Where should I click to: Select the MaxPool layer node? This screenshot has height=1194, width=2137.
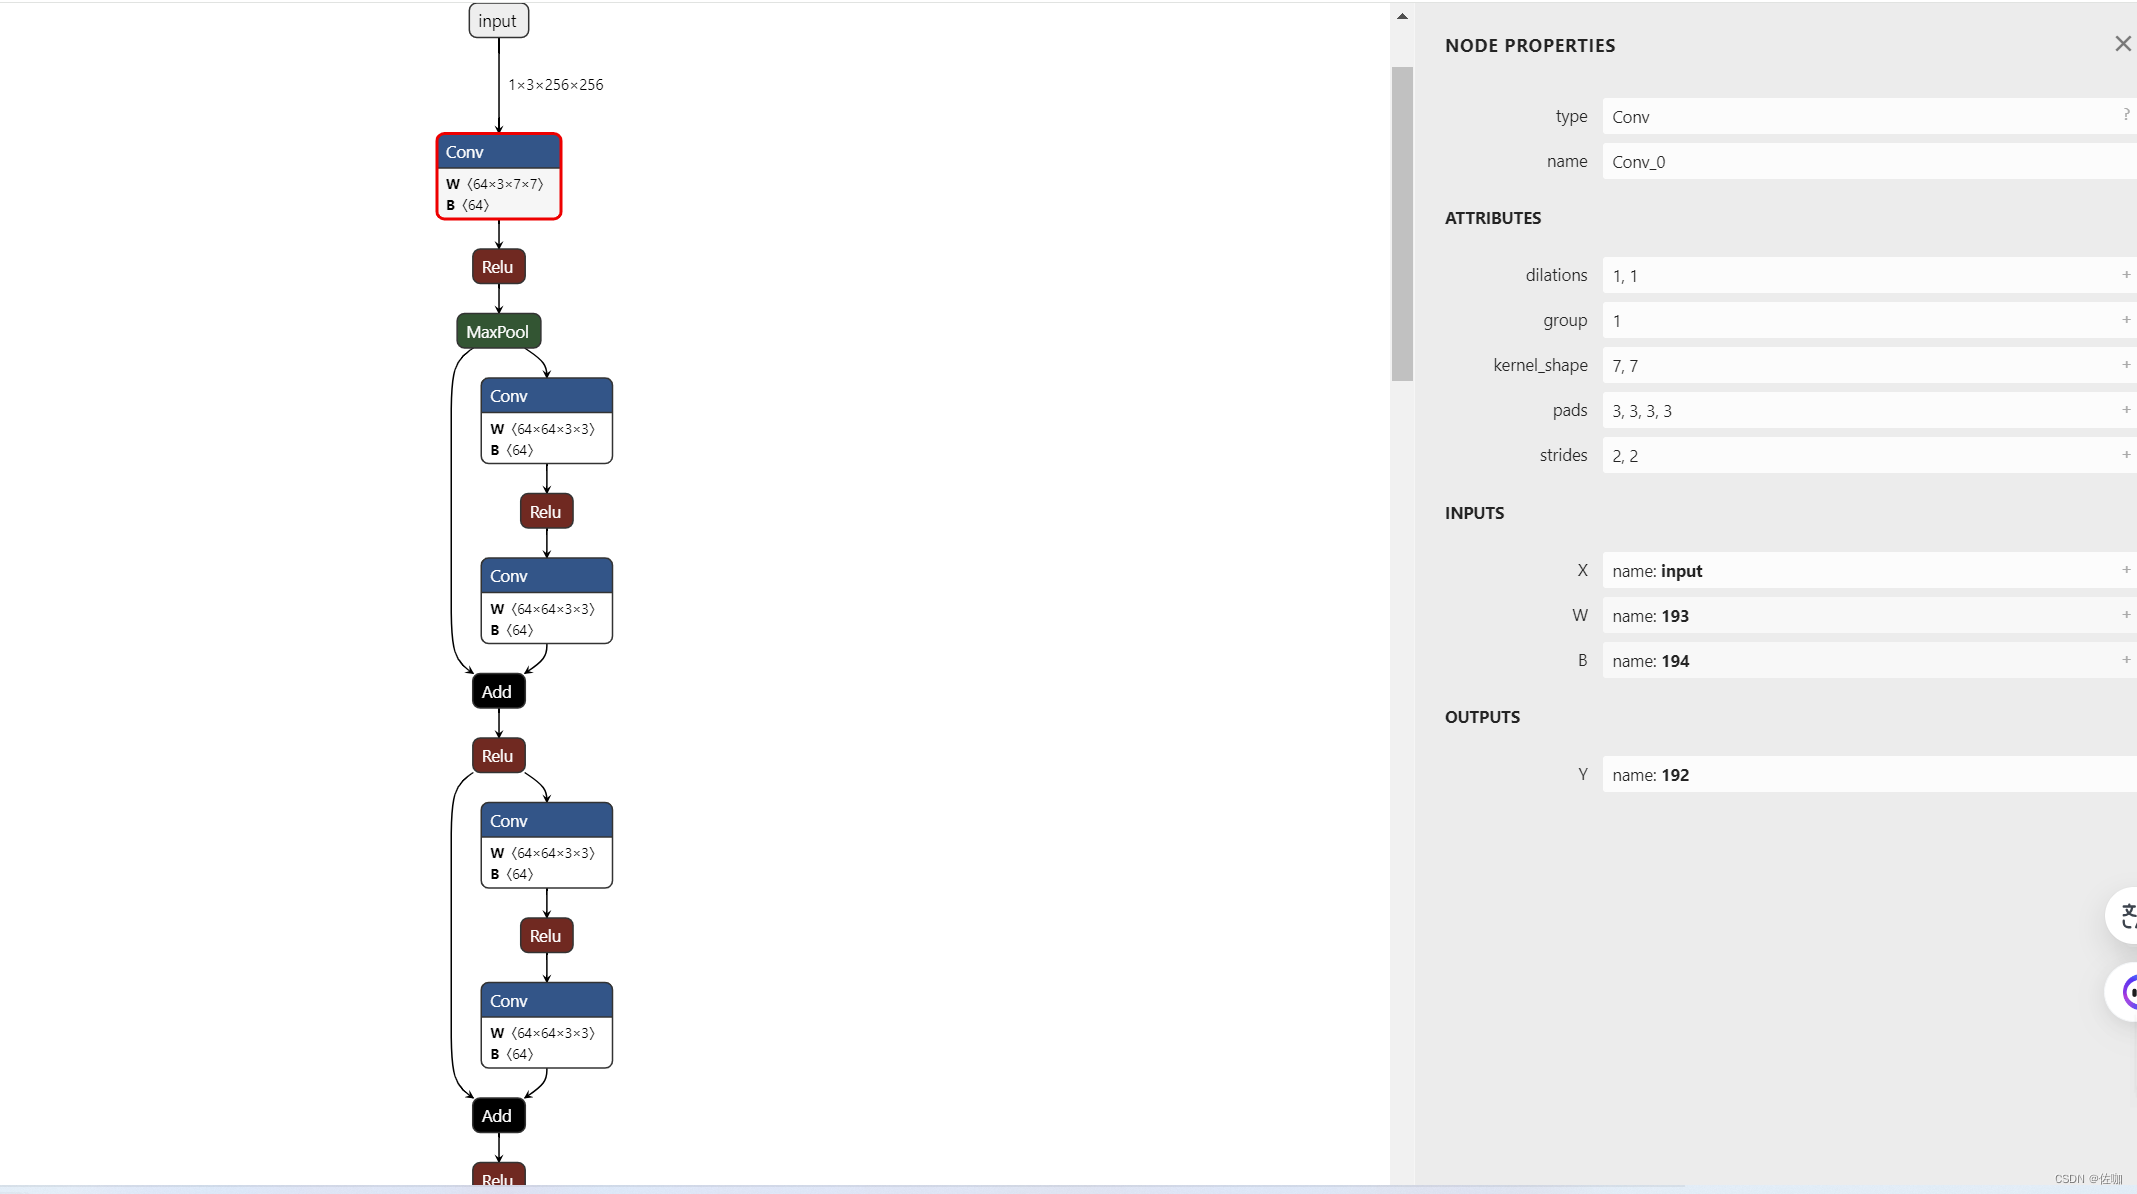pos(499,330)
